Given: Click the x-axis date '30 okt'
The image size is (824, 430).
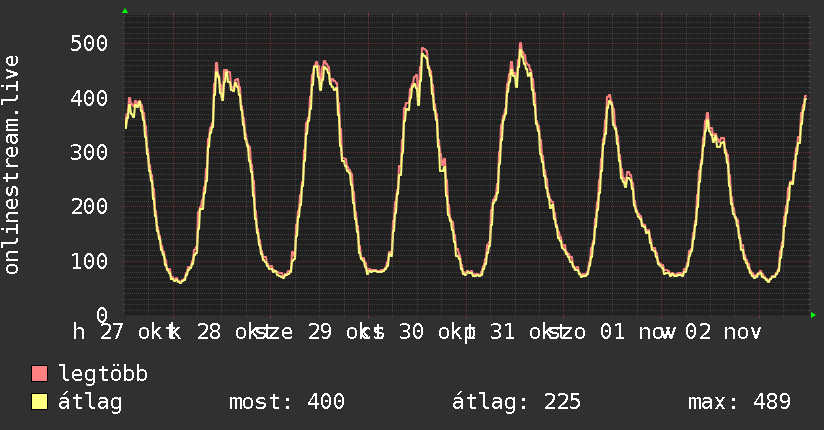Looking at the screenshot, I should [x=435, y=332].
